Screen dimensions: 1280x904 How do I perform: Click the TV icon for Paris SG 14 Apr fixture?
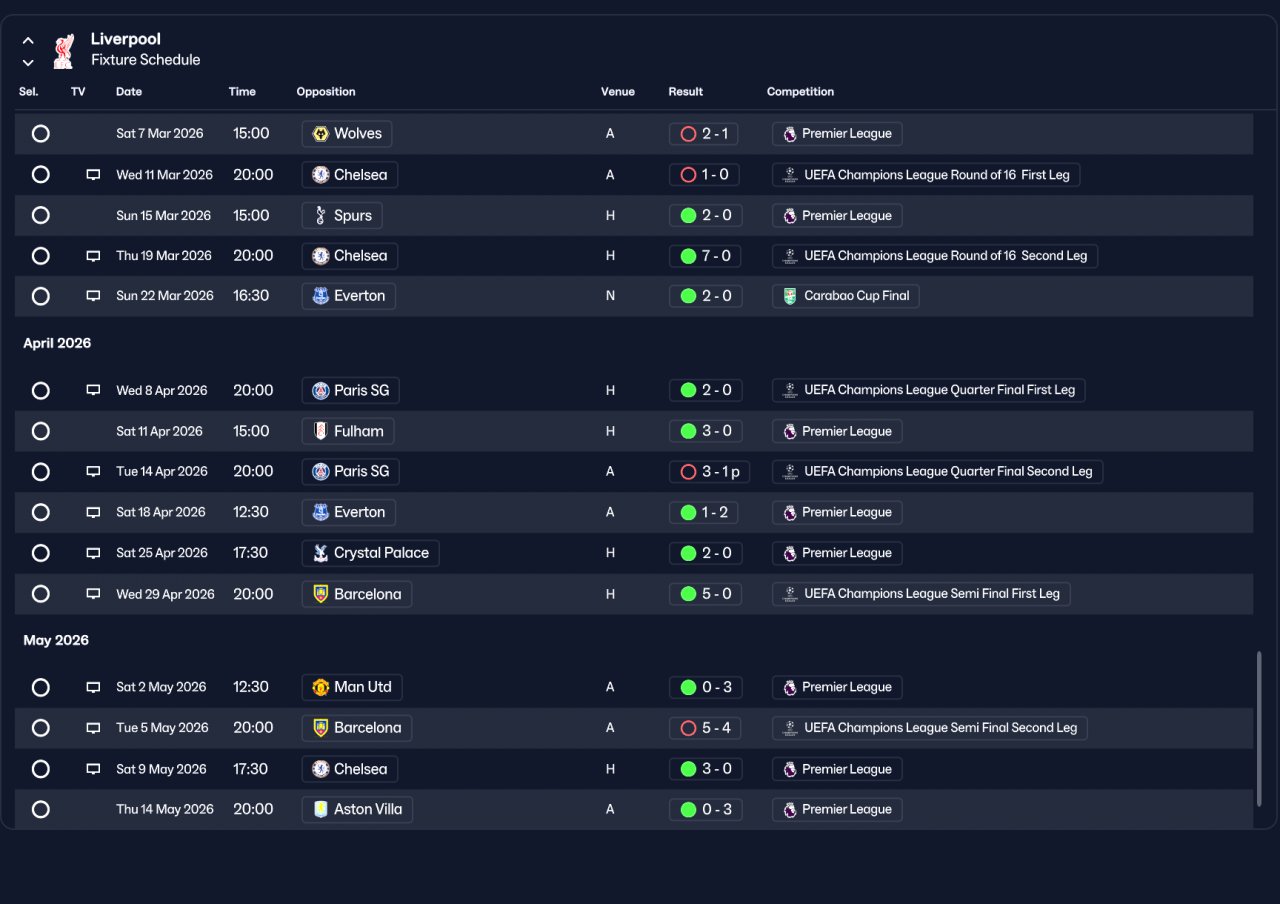[93, 472]
